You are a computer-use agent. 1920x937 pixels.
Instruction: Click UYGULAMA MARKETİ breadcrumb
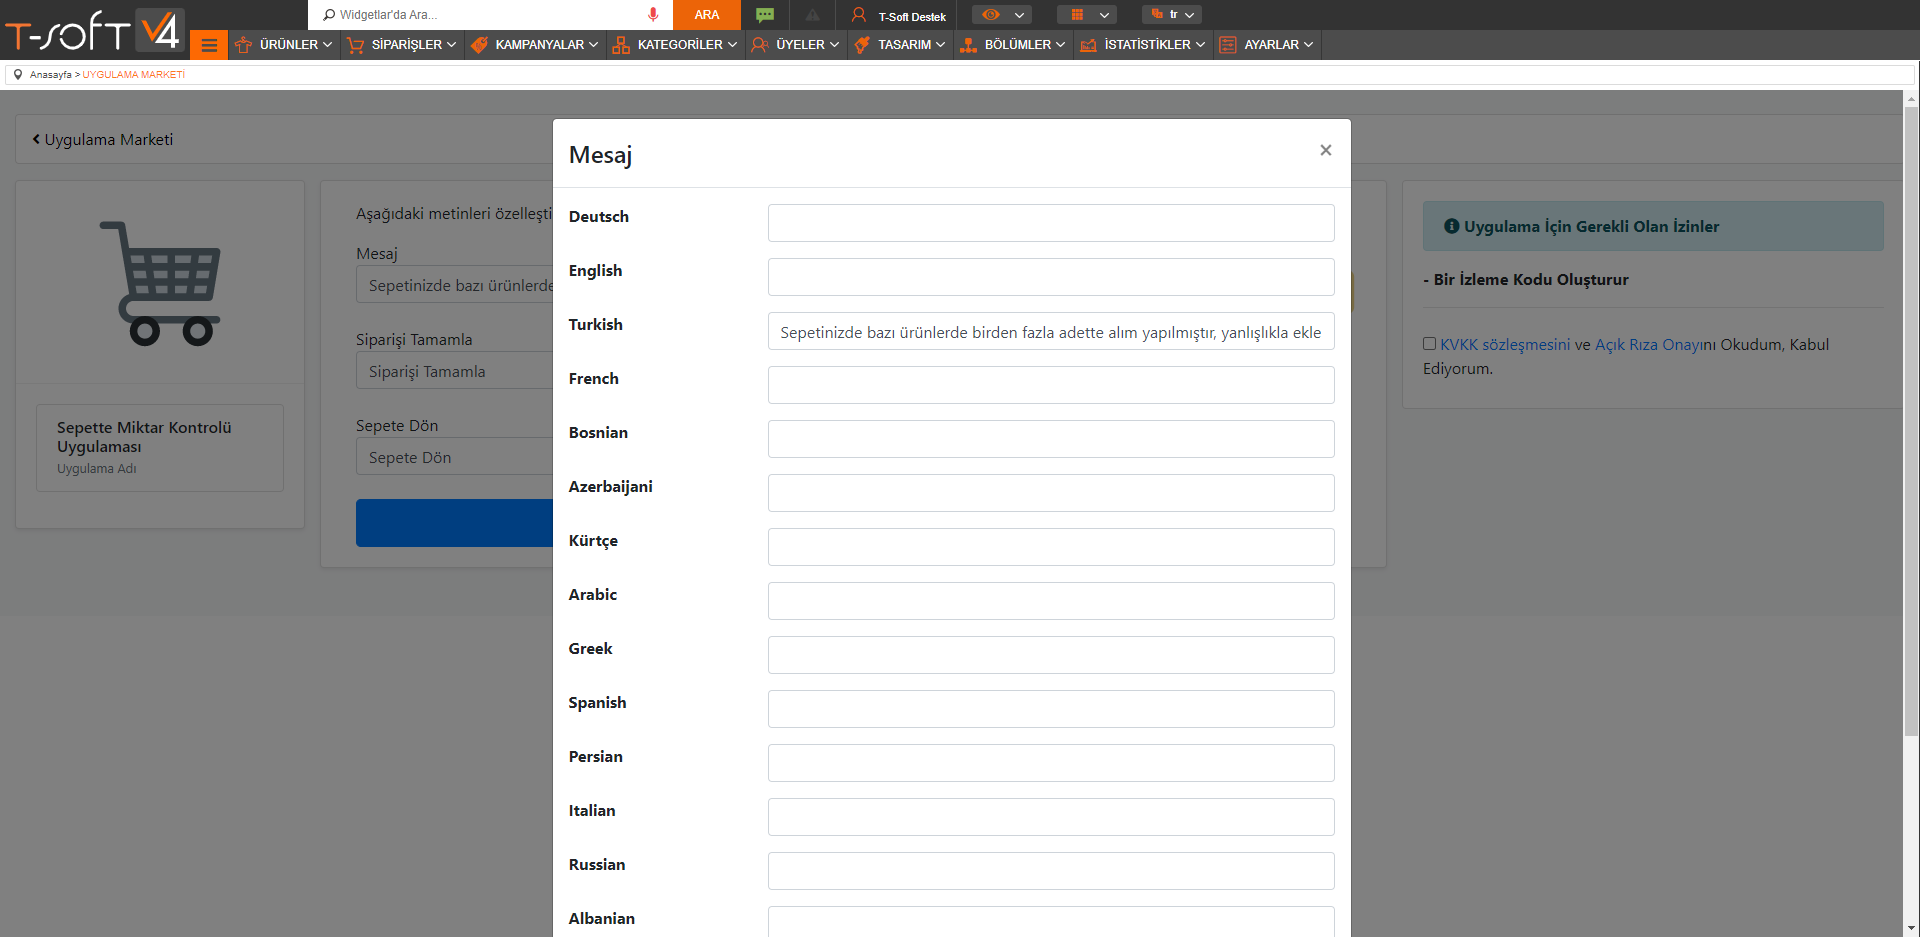[x=134, y=75]
